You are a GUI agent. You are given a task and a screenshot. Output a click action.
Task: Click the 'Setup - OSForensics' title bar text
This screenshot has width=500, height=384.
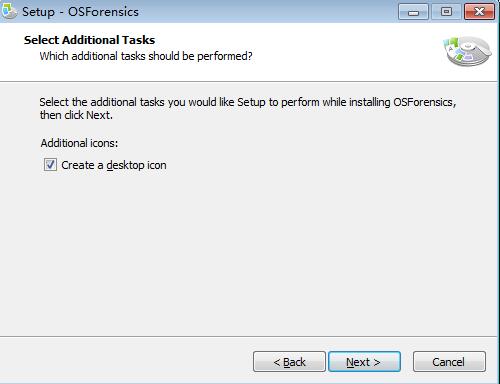(x=80, y=12)
